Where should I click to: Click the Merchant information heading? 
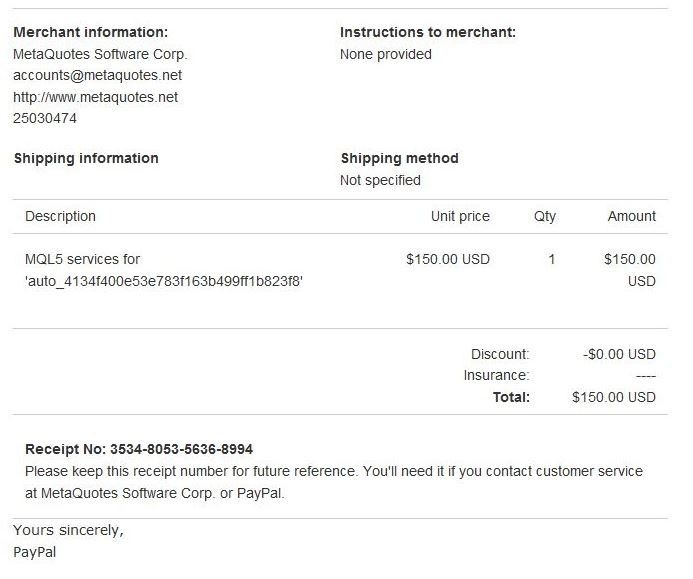[90, 32]
